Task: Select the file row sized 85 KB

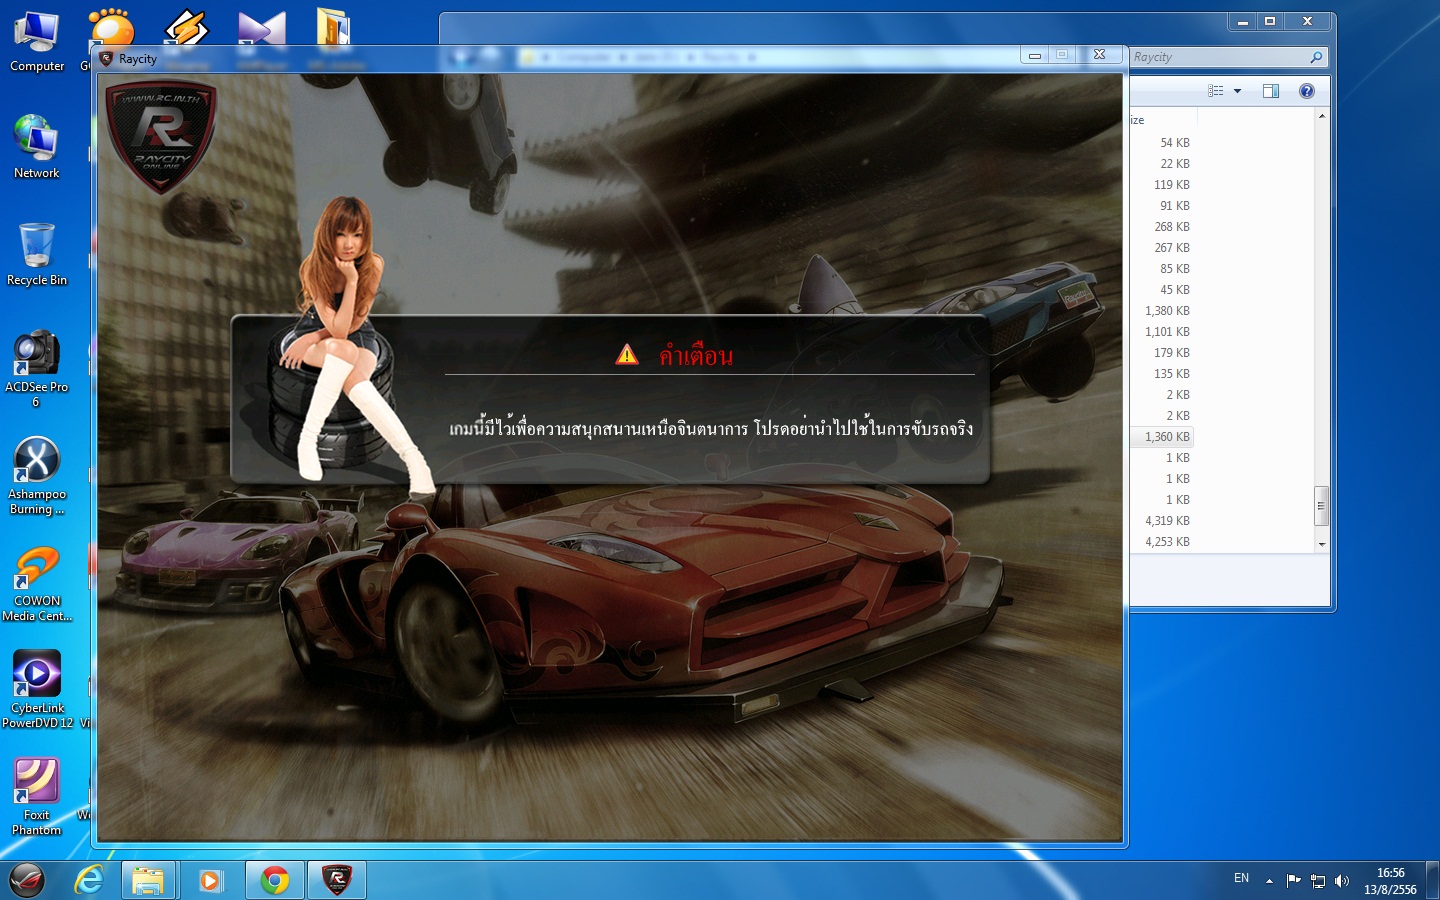Action: click(1162, 269)
